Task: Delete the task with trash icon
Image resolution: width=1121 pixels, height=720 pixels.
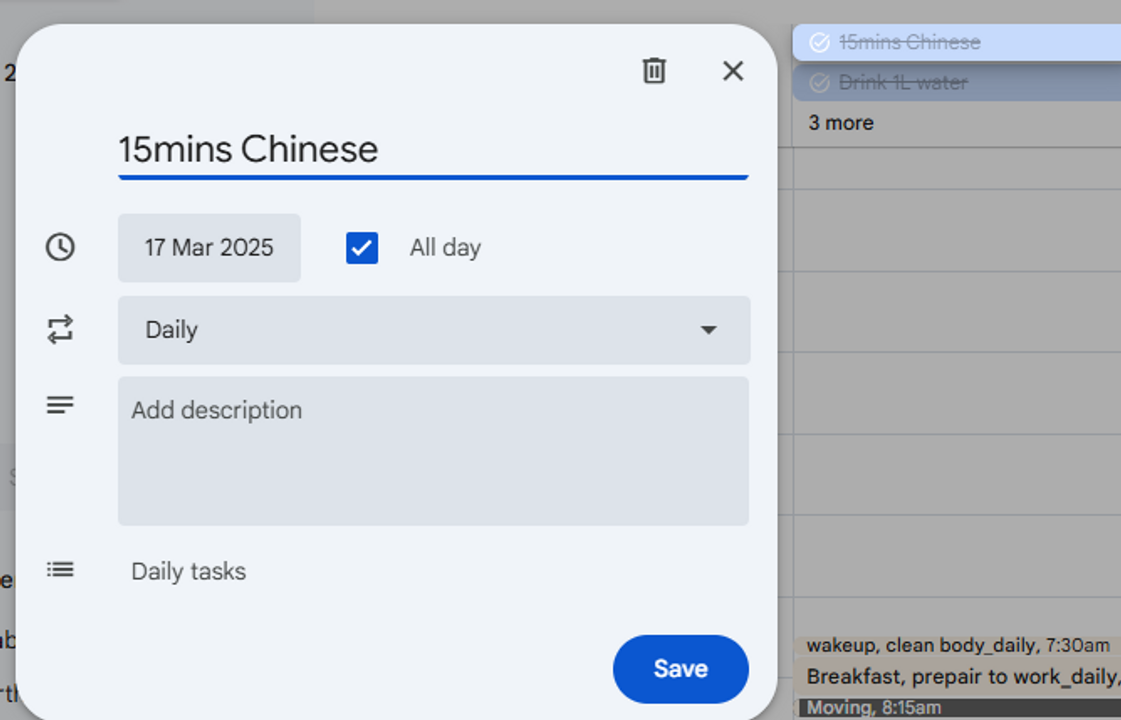Action: (654, 71)
